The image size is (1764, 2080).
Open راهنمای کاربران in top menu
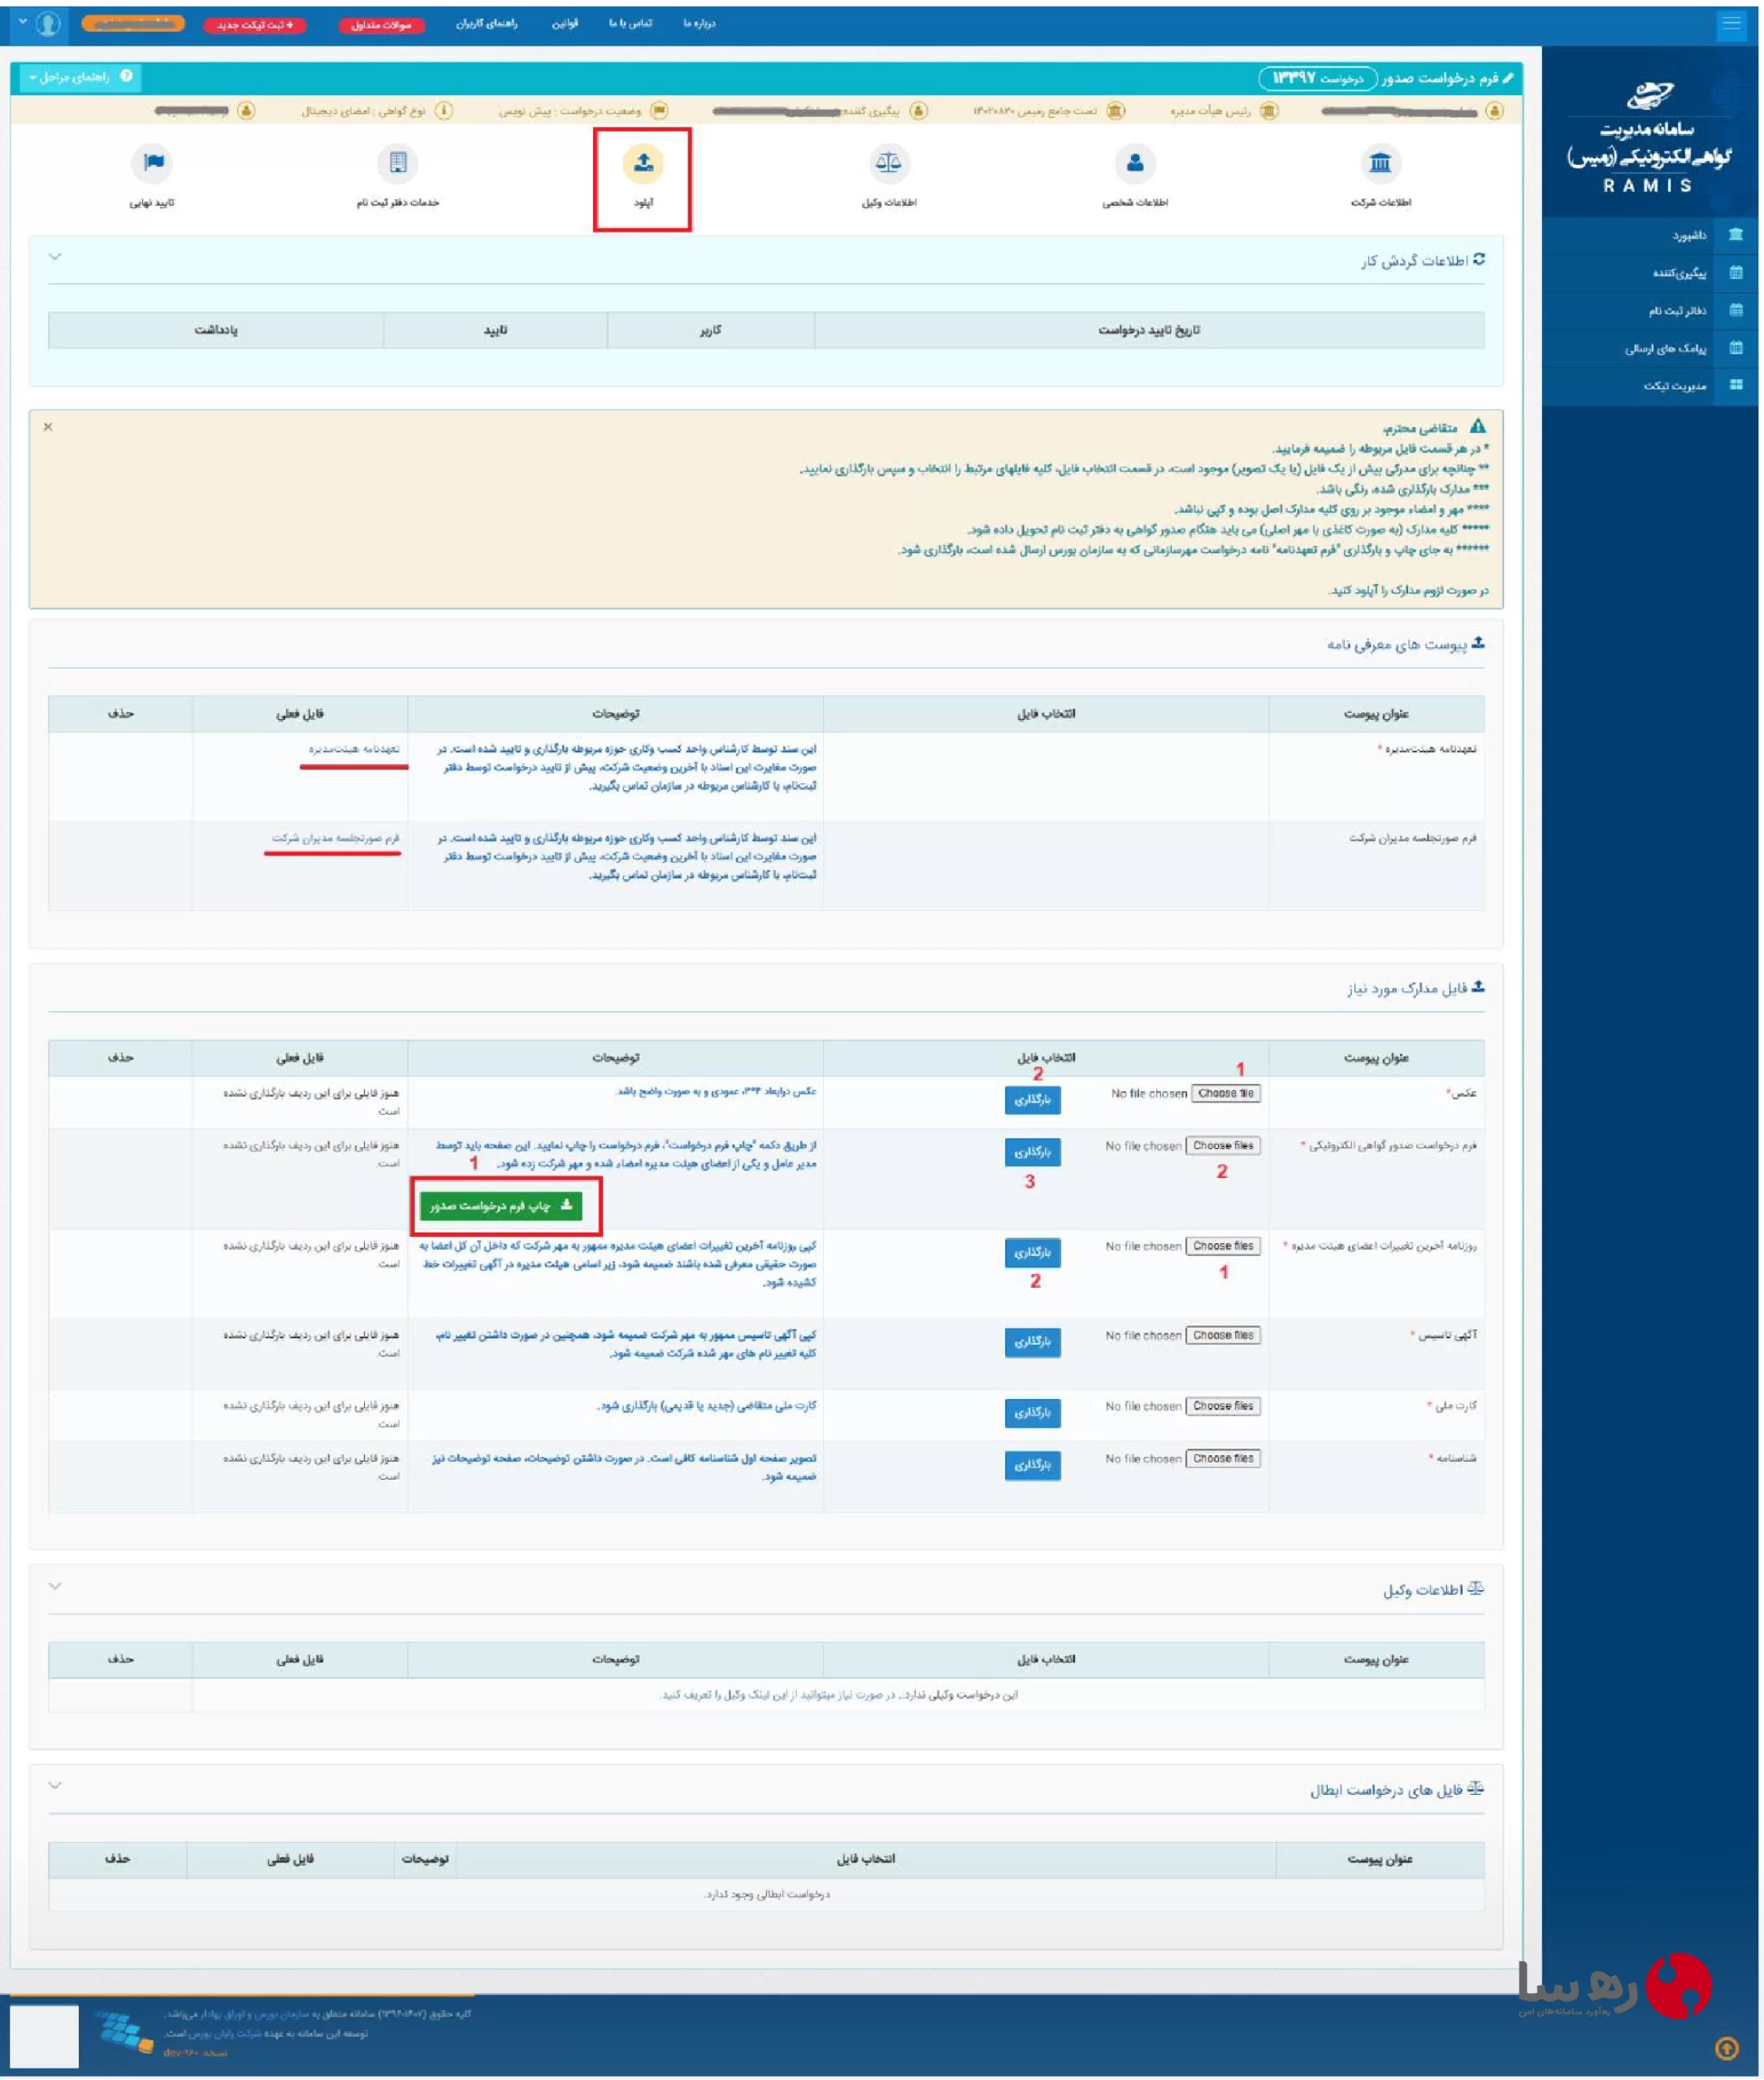tap(487, 23)
